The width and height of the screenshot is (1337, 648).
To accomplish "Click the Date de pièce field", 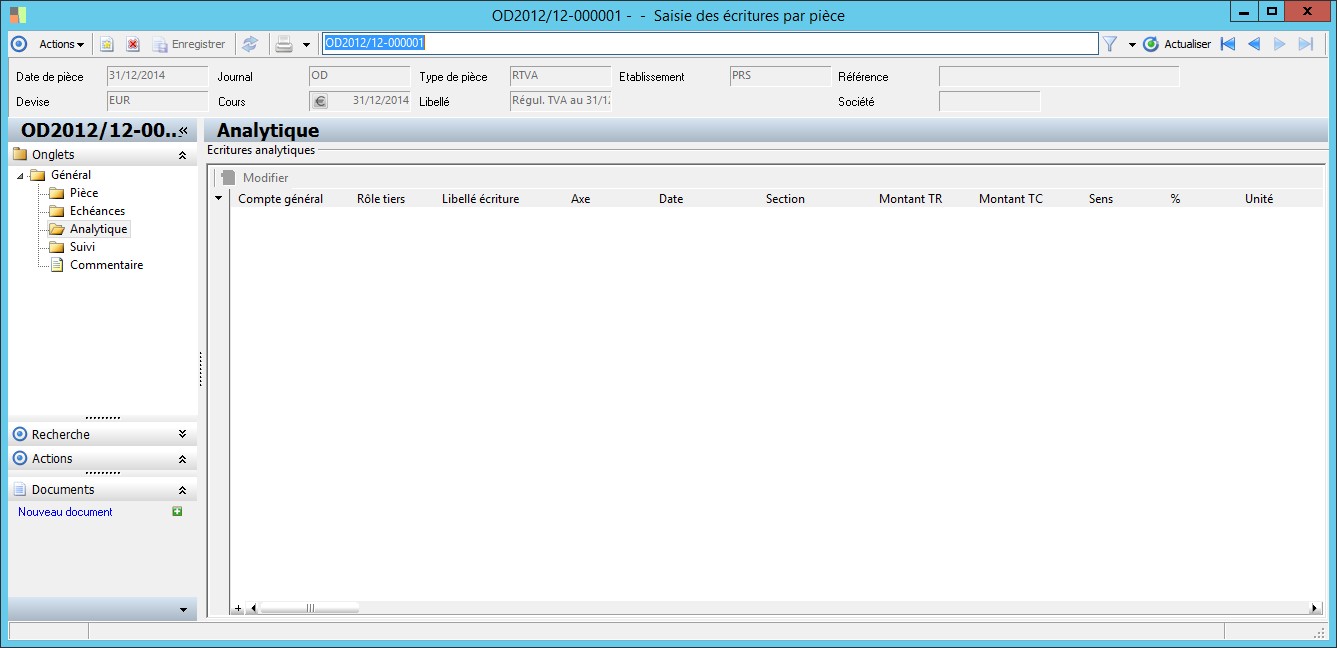I will tap(156, 76).
